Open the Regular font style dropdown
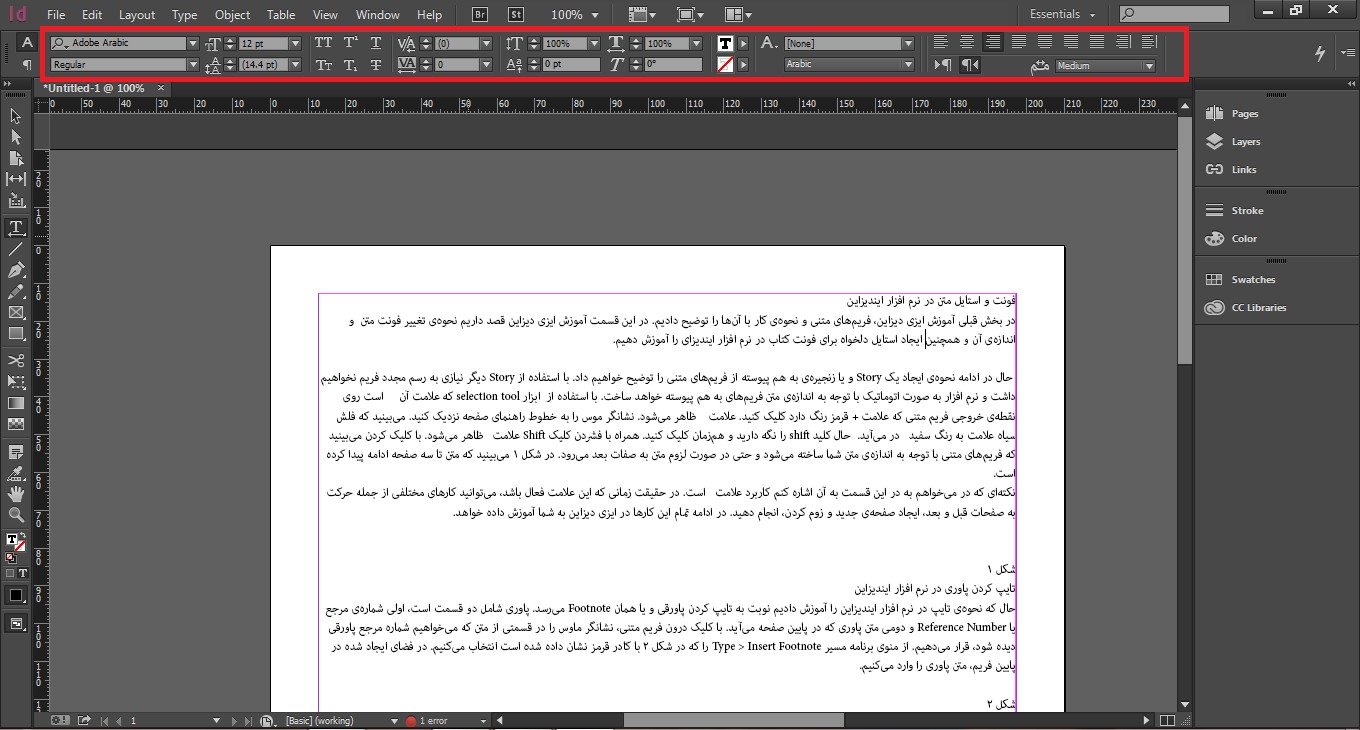 [192, 65]
